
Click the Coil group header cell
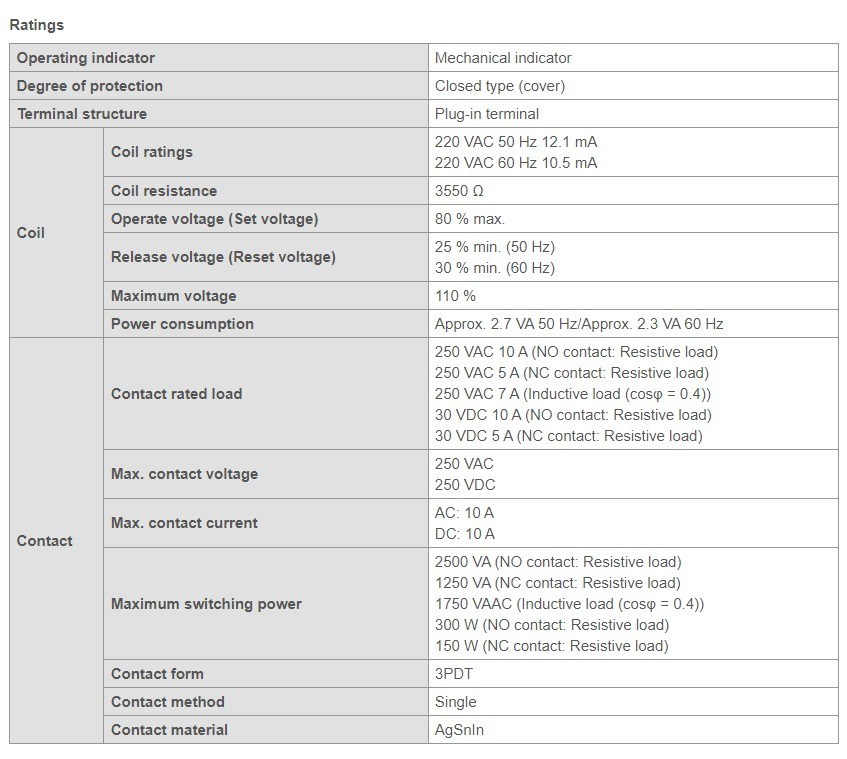[x=31, y=232]
